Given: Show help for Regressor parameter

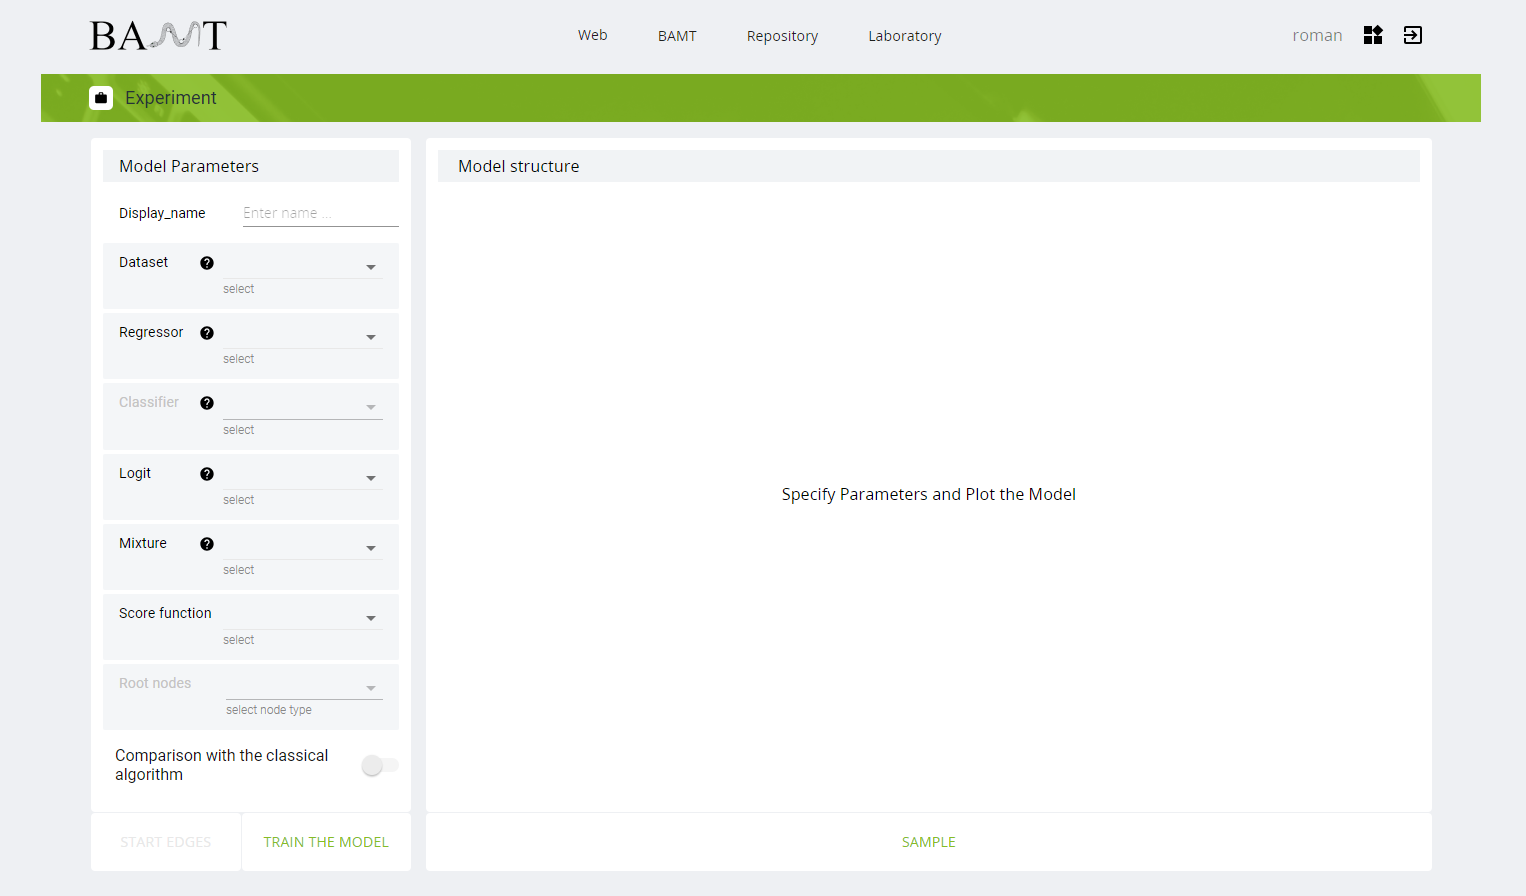Looking at the screenshot, I should (x=207, y=333).
